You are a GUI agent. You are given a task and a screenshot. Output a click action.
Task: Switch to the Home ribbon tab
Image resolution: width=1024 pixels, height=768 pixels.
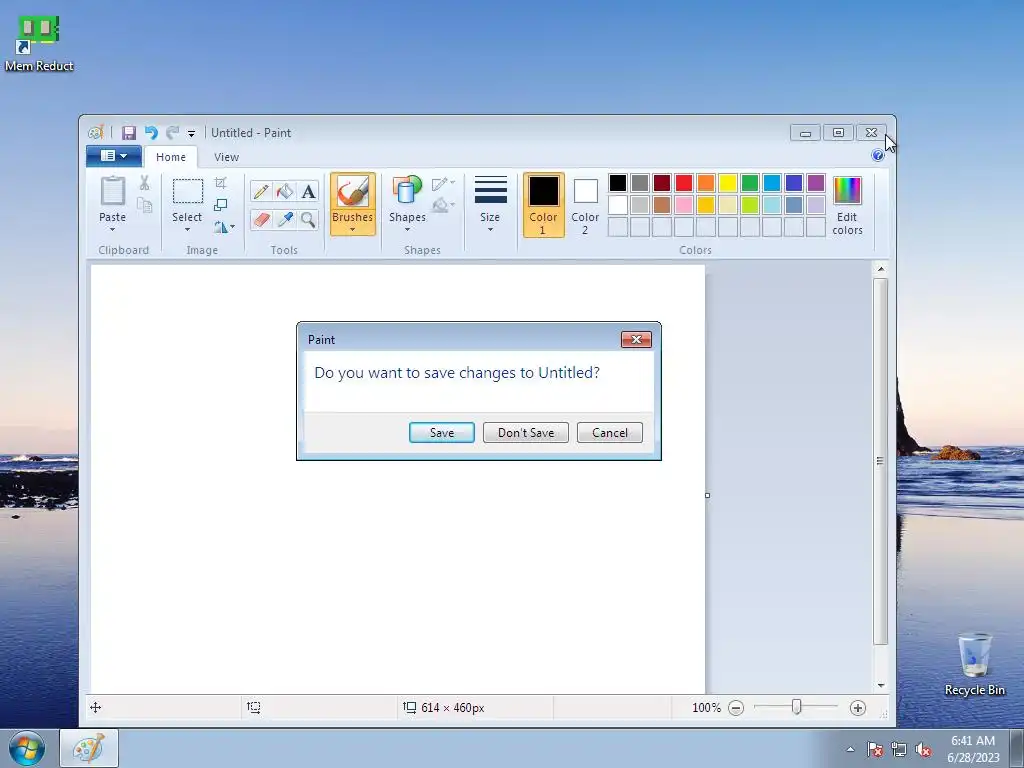coord(171,157)
